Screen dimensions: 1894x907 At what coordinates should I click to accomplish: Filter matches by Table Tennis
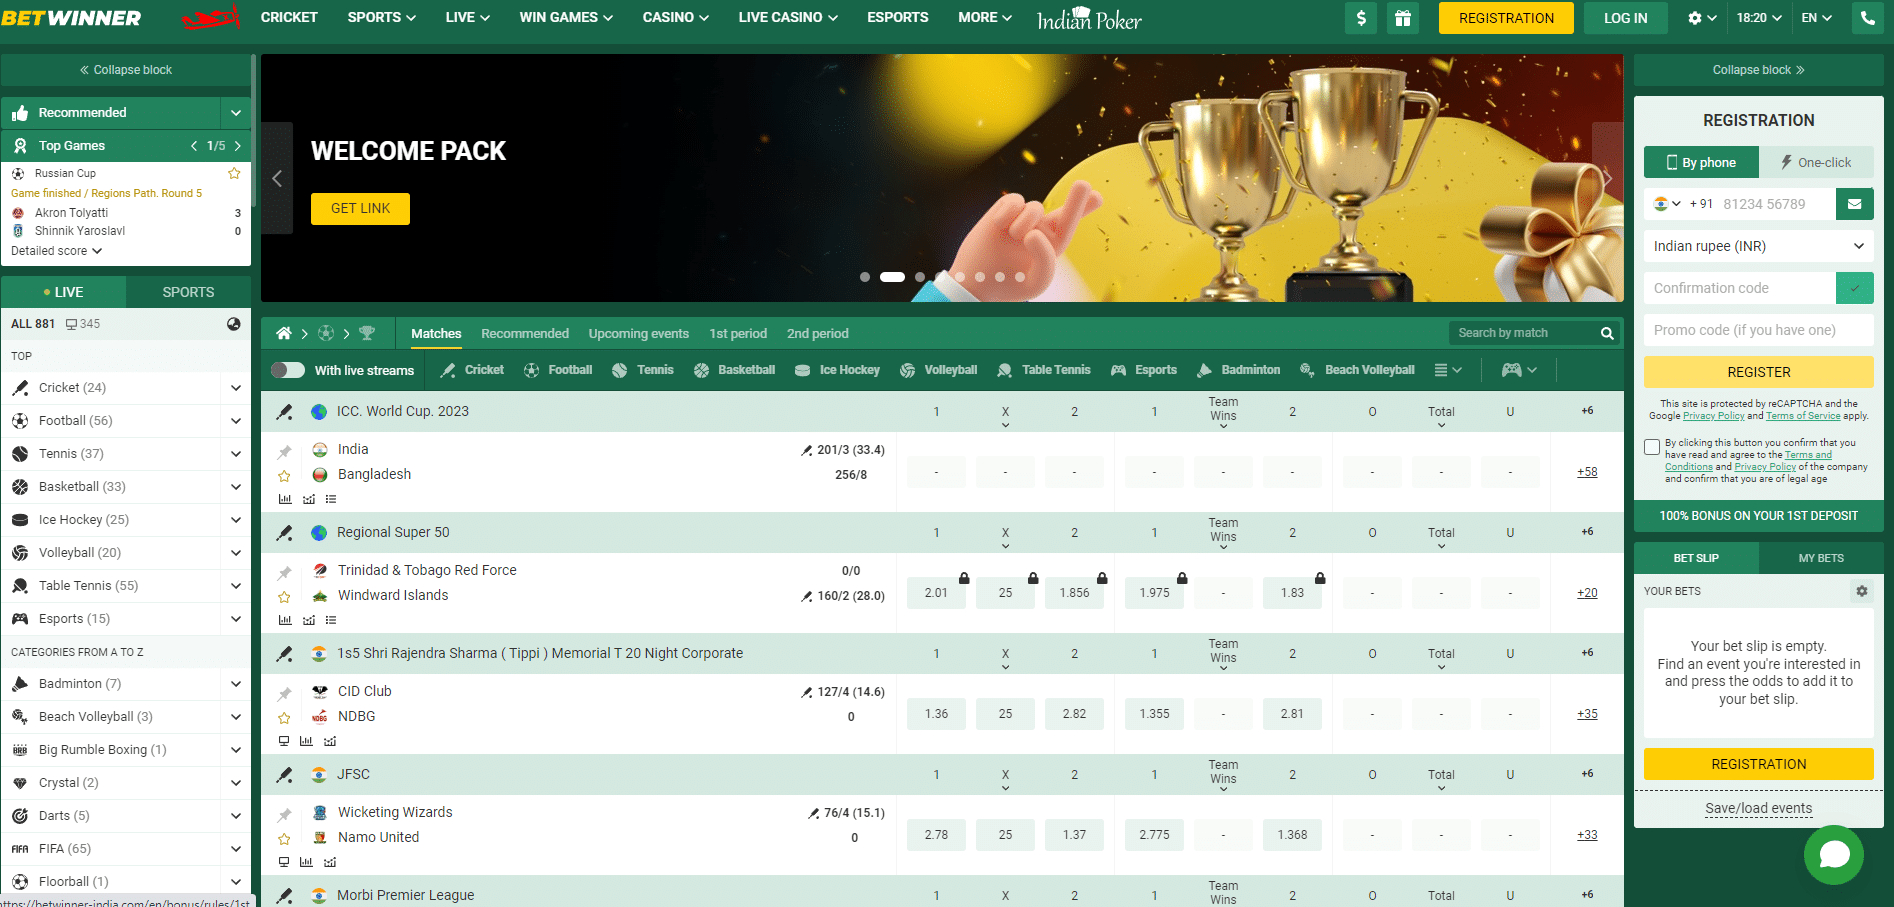coord(1043,370)
